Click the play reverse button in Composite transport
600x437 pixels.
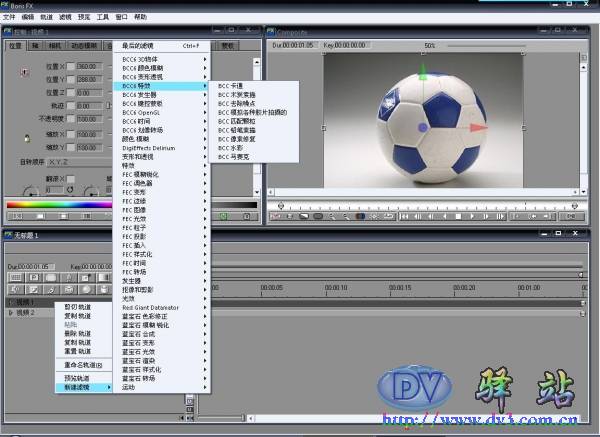[x=445, y=217]
